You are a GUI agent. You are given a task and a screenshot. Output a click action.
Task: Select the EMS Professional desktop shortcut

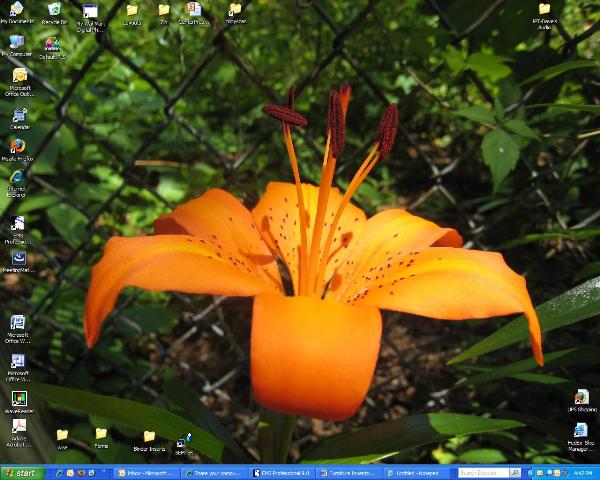pos(18,229)
